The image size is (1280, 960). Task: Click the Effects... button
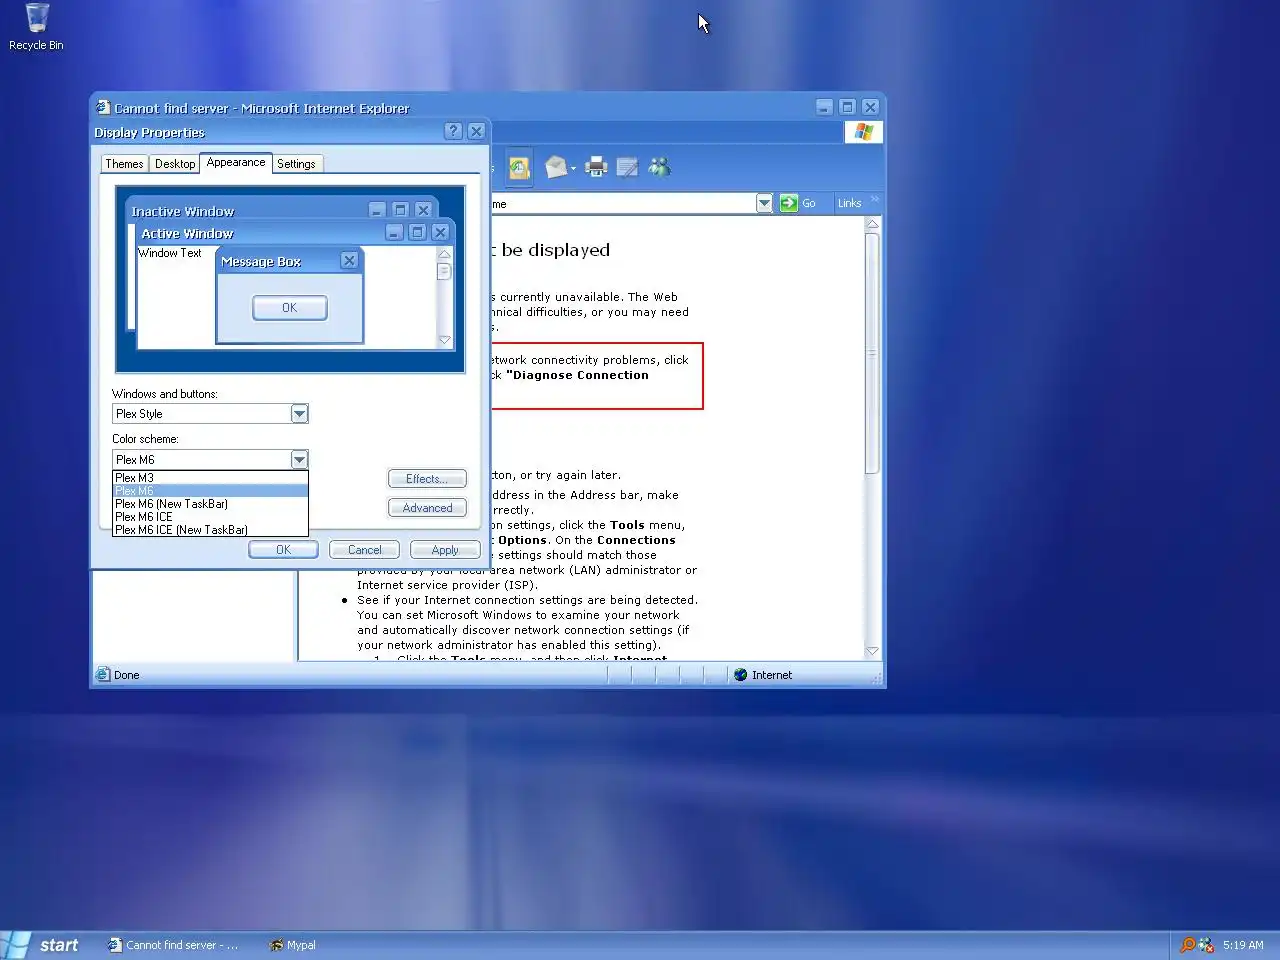(x=427, y=479)
